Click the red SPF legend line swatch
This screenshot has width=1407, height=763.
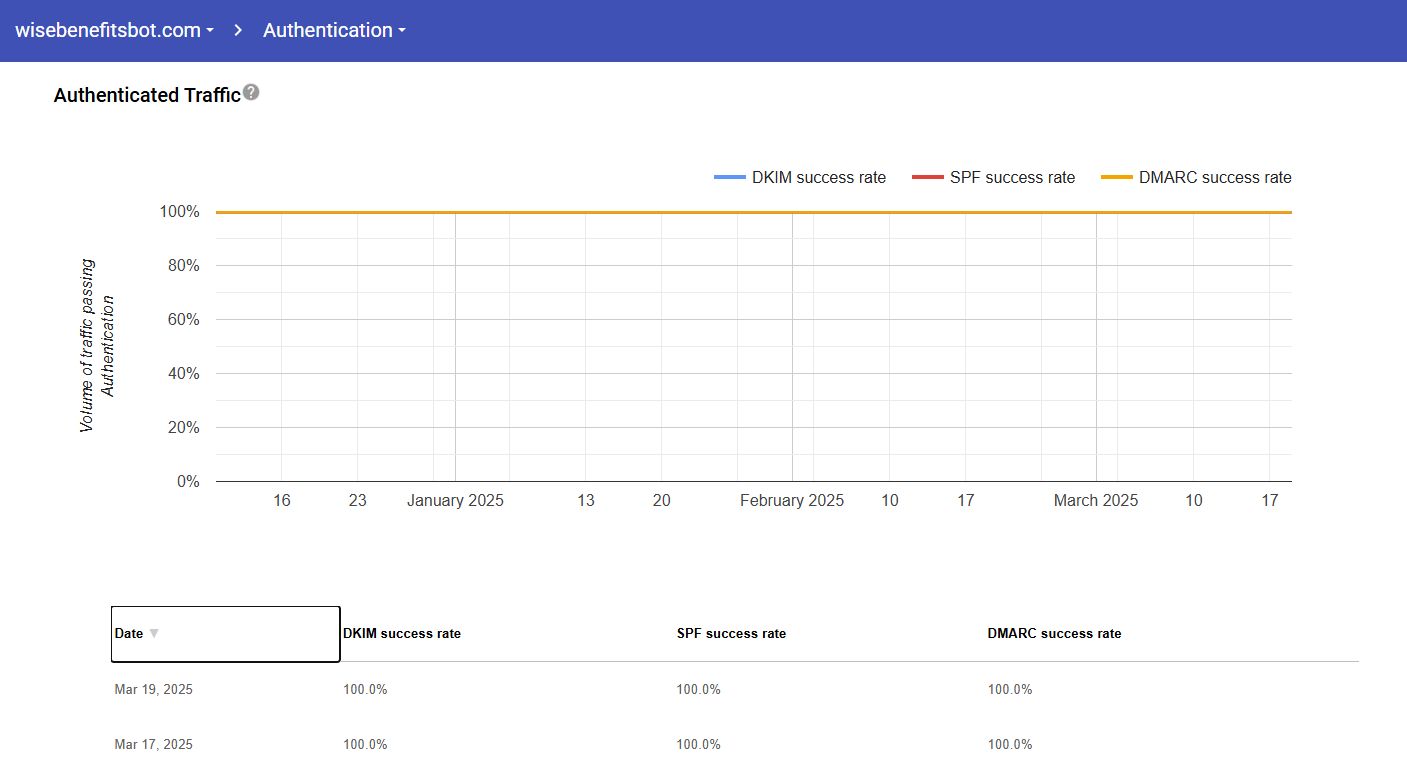[x=927, y=178]
